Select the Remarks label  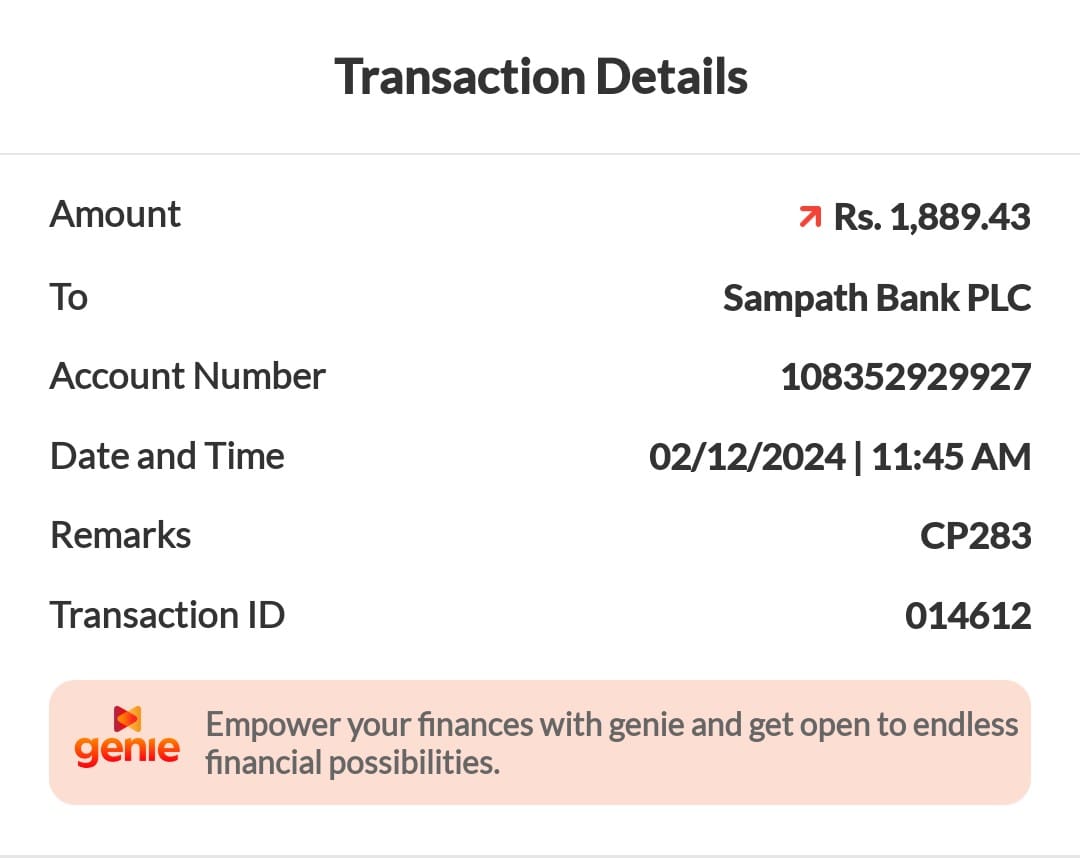tap(120, 535)
